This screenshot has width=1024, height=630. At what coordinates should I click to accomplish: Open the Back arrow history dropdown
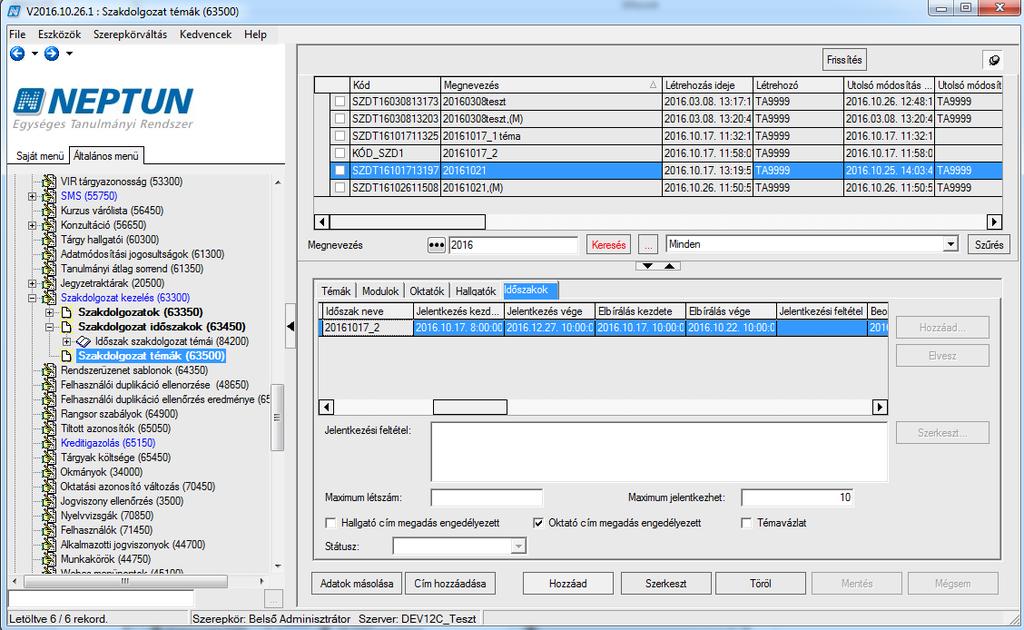pyautogui.click(x=35, y=54)
